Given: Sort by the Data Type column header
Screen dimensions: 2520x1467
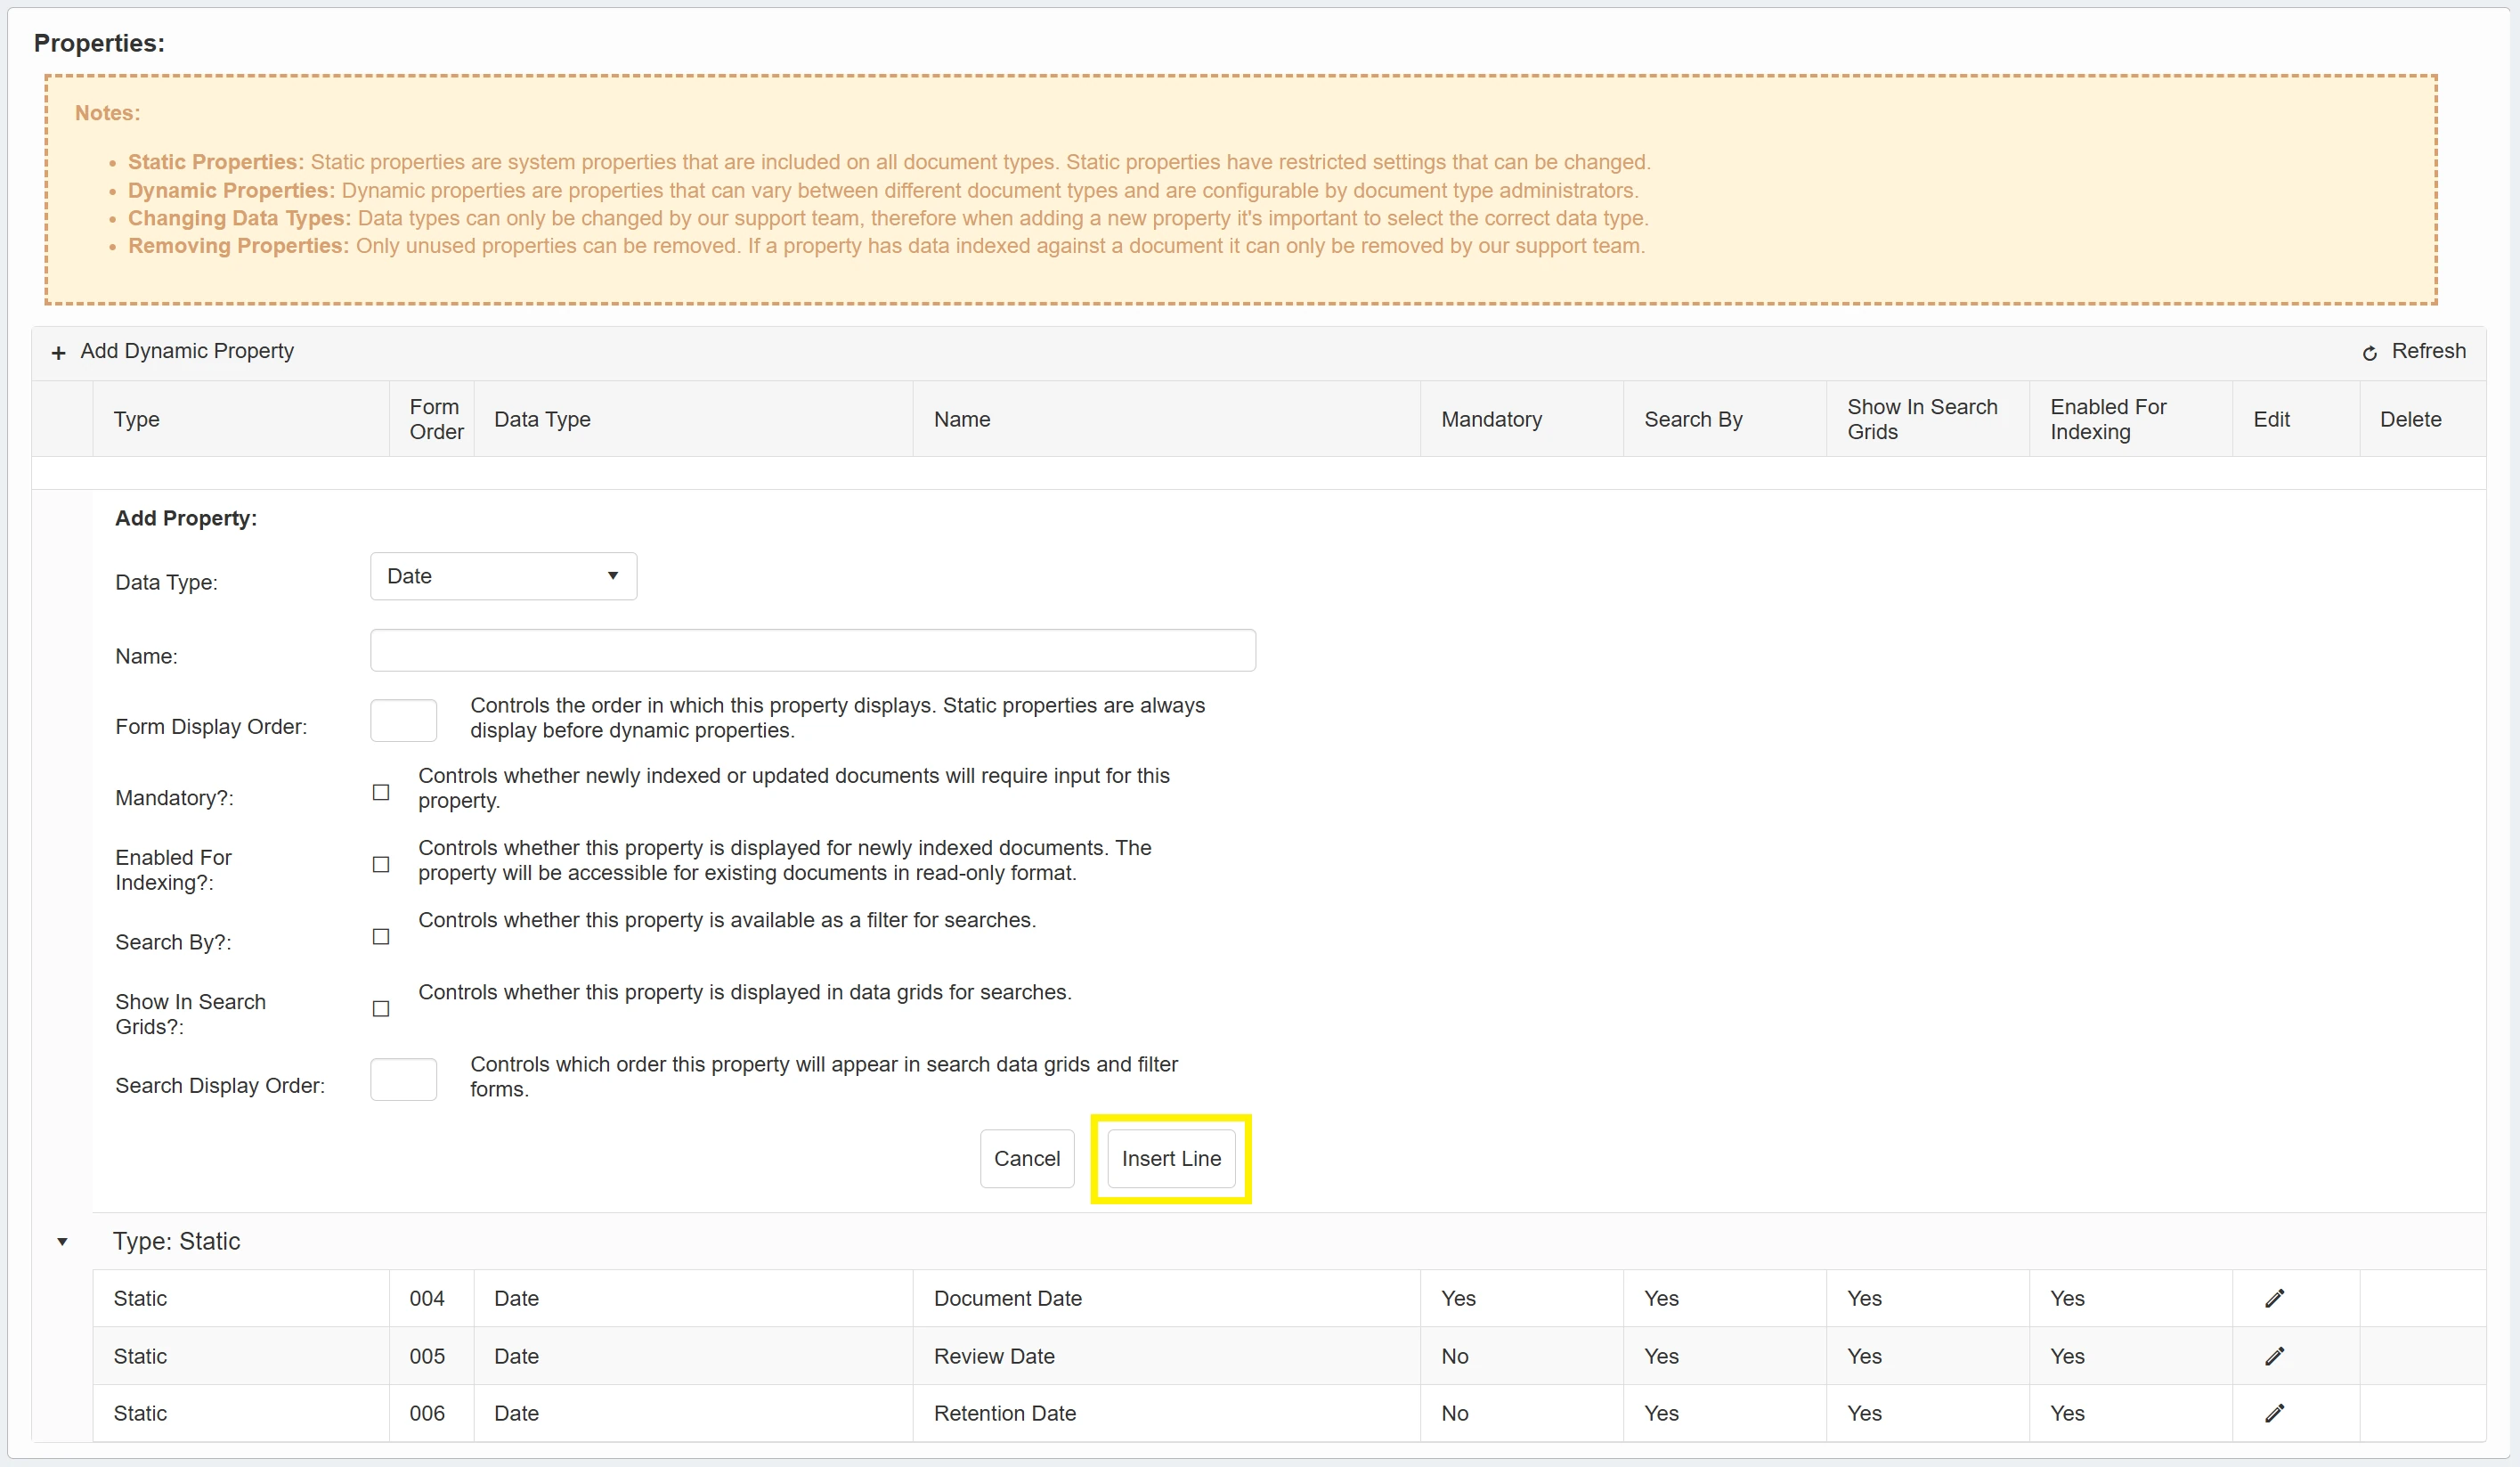Looking at the screenshot, I should (x=694, y=419).
